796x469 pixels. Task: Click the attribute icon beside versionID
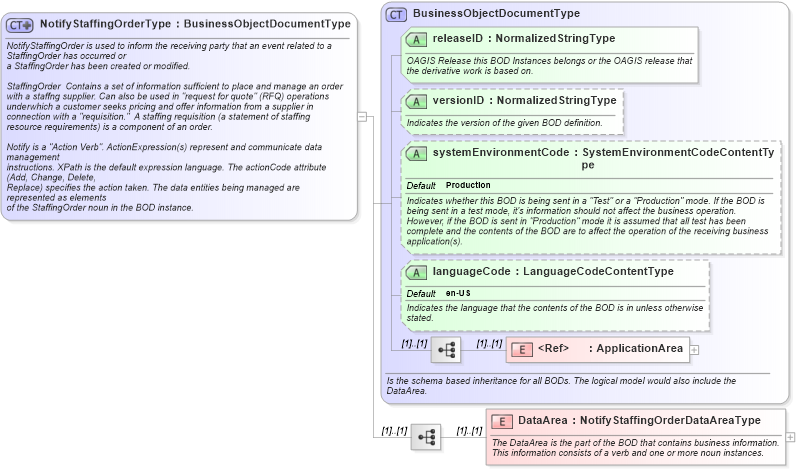416,102
